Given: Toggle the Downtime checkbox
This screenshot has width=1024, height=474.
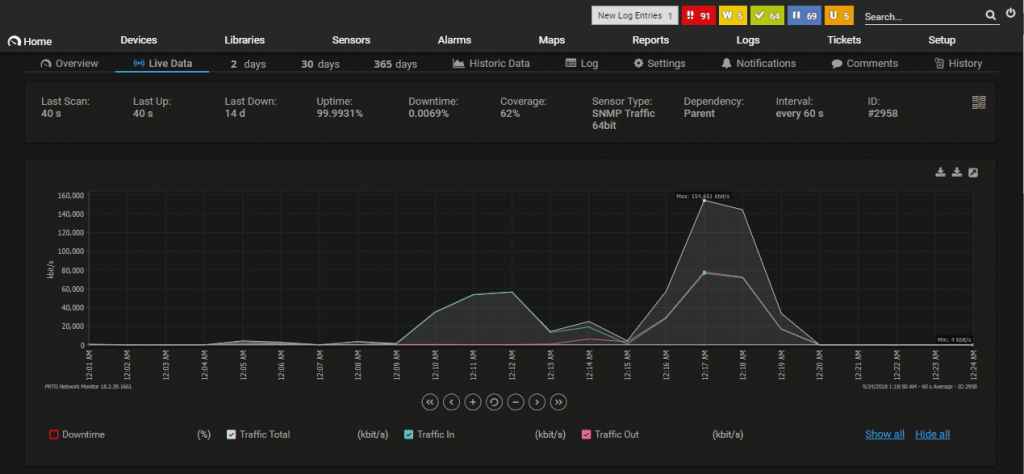Looking at the screenshot, I should click(x=54, y=435).
